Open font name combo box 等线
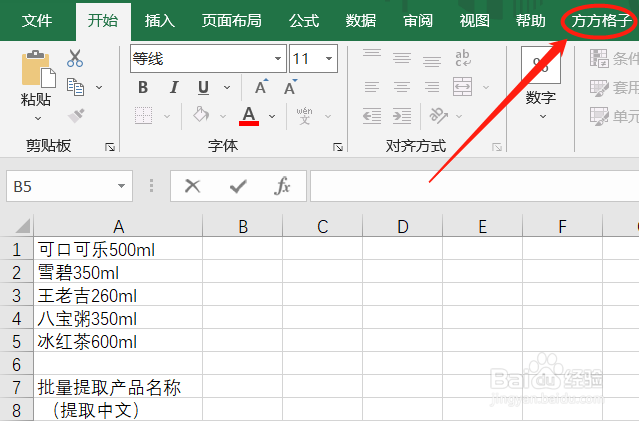The height and width of the screenshot is (421, 639). [x=208, y=59]
